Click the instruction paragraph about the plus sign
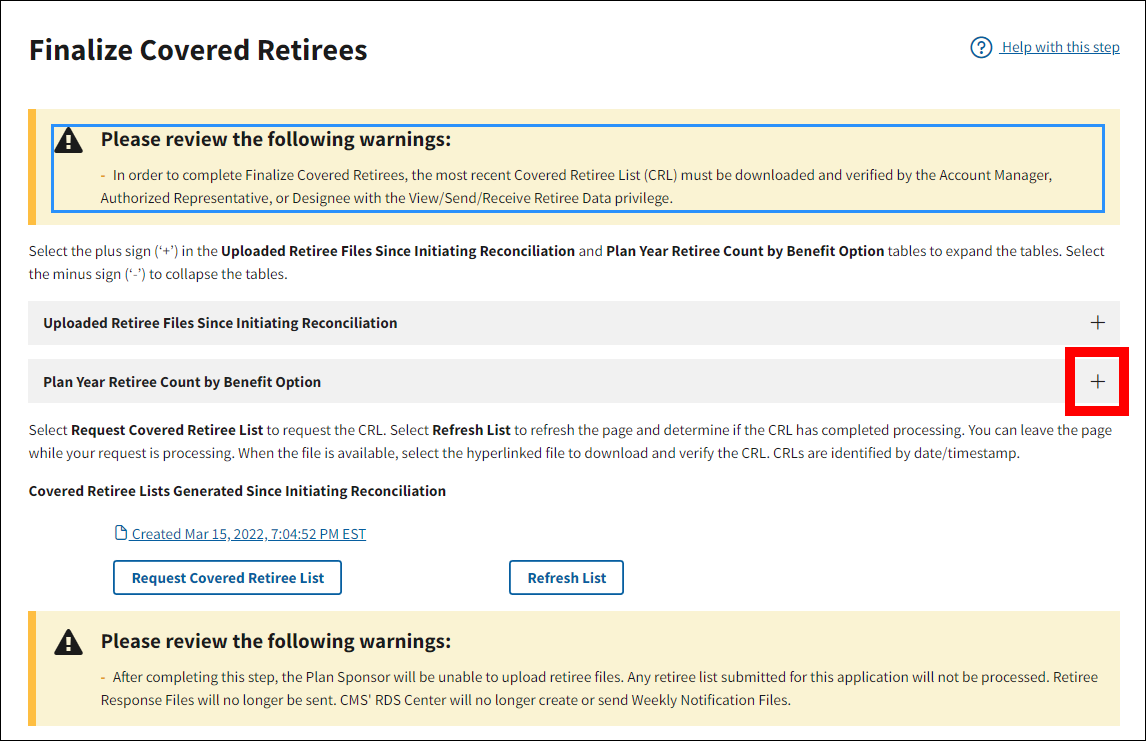 (566, 262)
